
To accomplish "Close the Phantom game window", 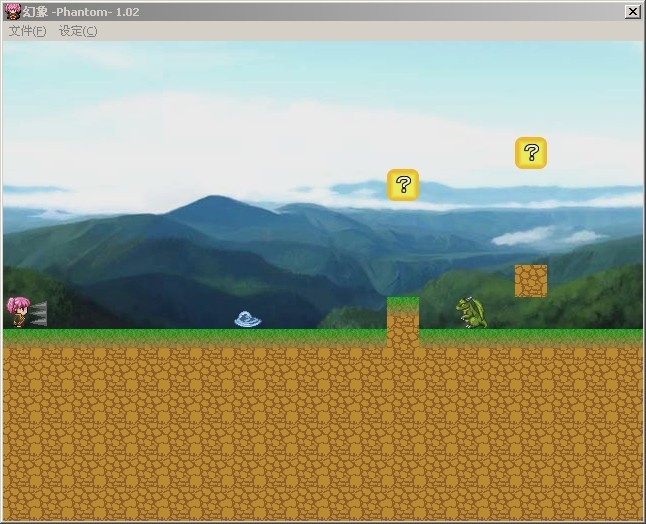I will [632, 12].
